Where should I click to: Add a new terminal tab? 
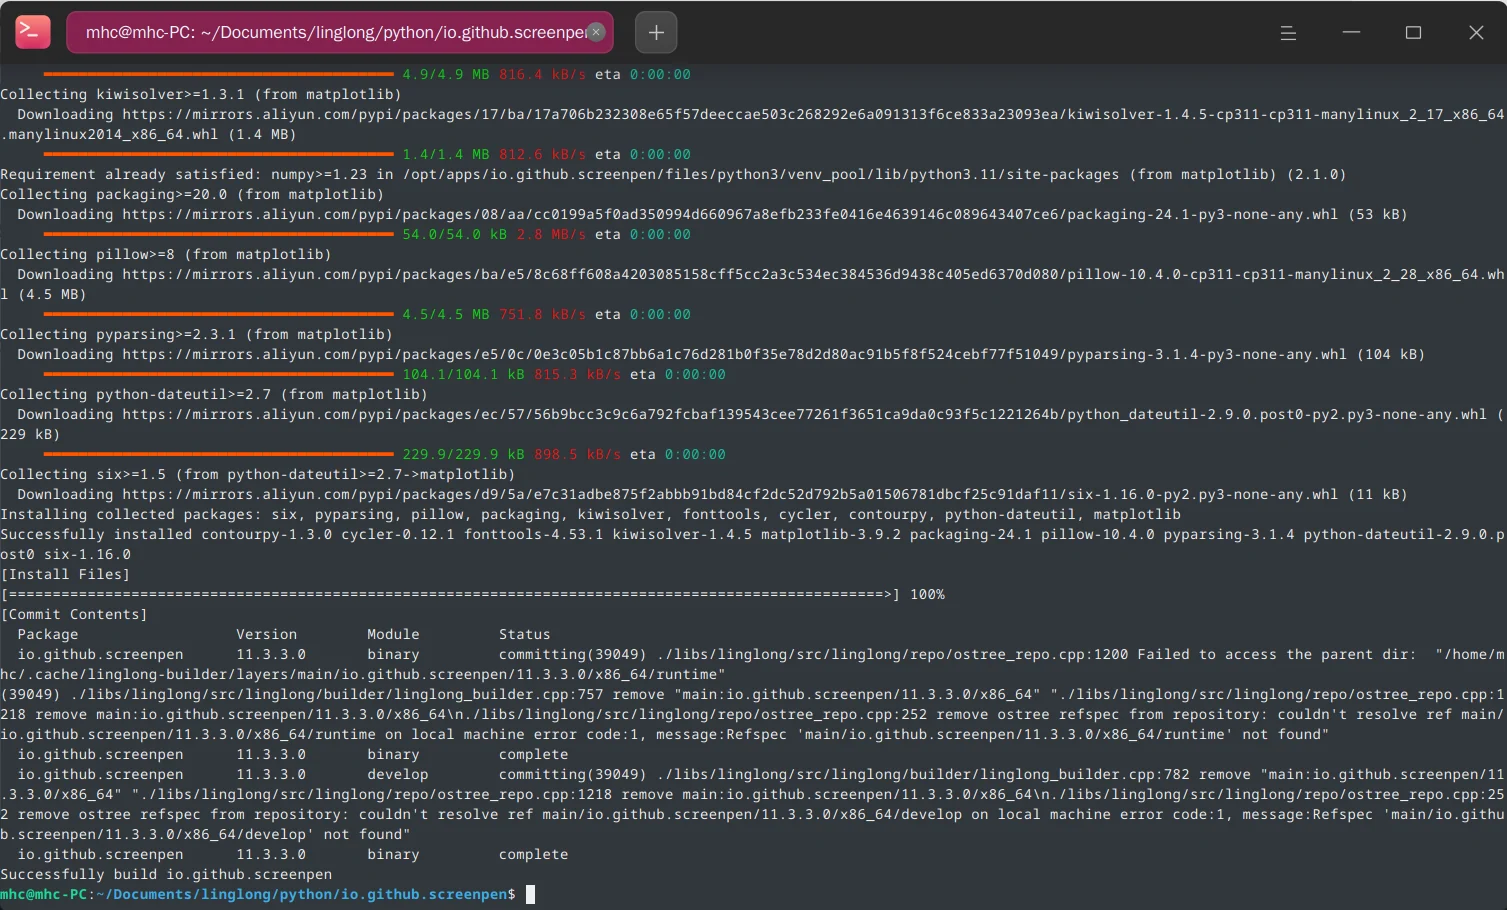click(x=656, y=32)
